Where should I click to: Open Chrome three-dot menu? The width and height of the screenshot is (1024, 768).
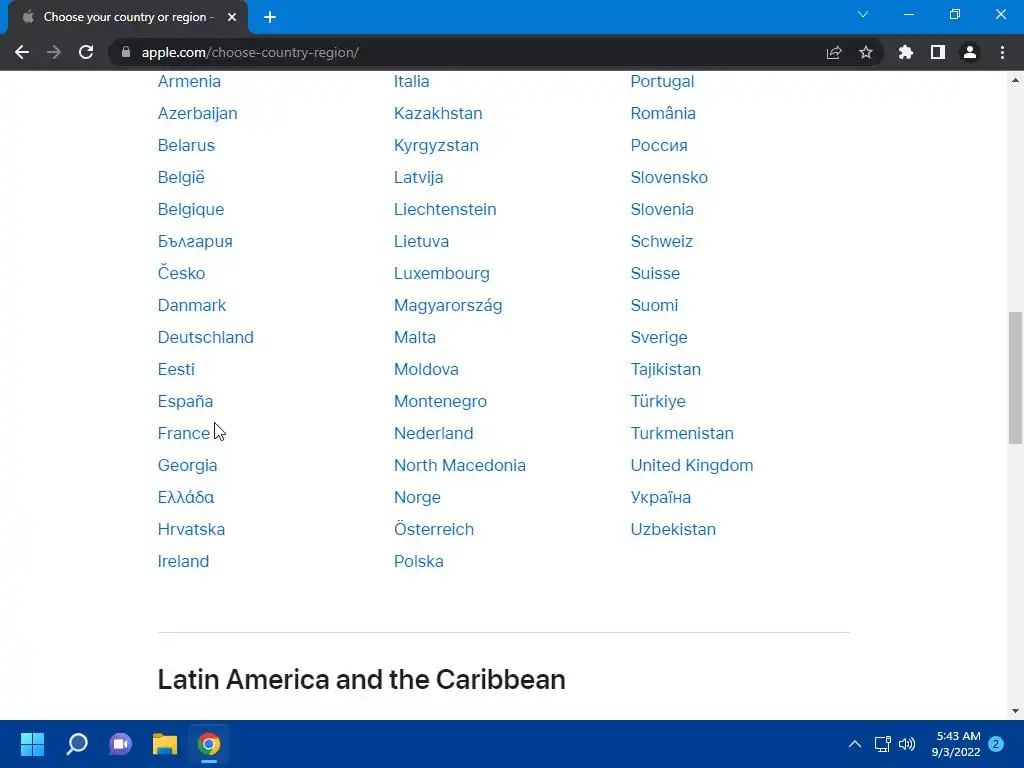pyautogui.click(x=1002, y=52)
